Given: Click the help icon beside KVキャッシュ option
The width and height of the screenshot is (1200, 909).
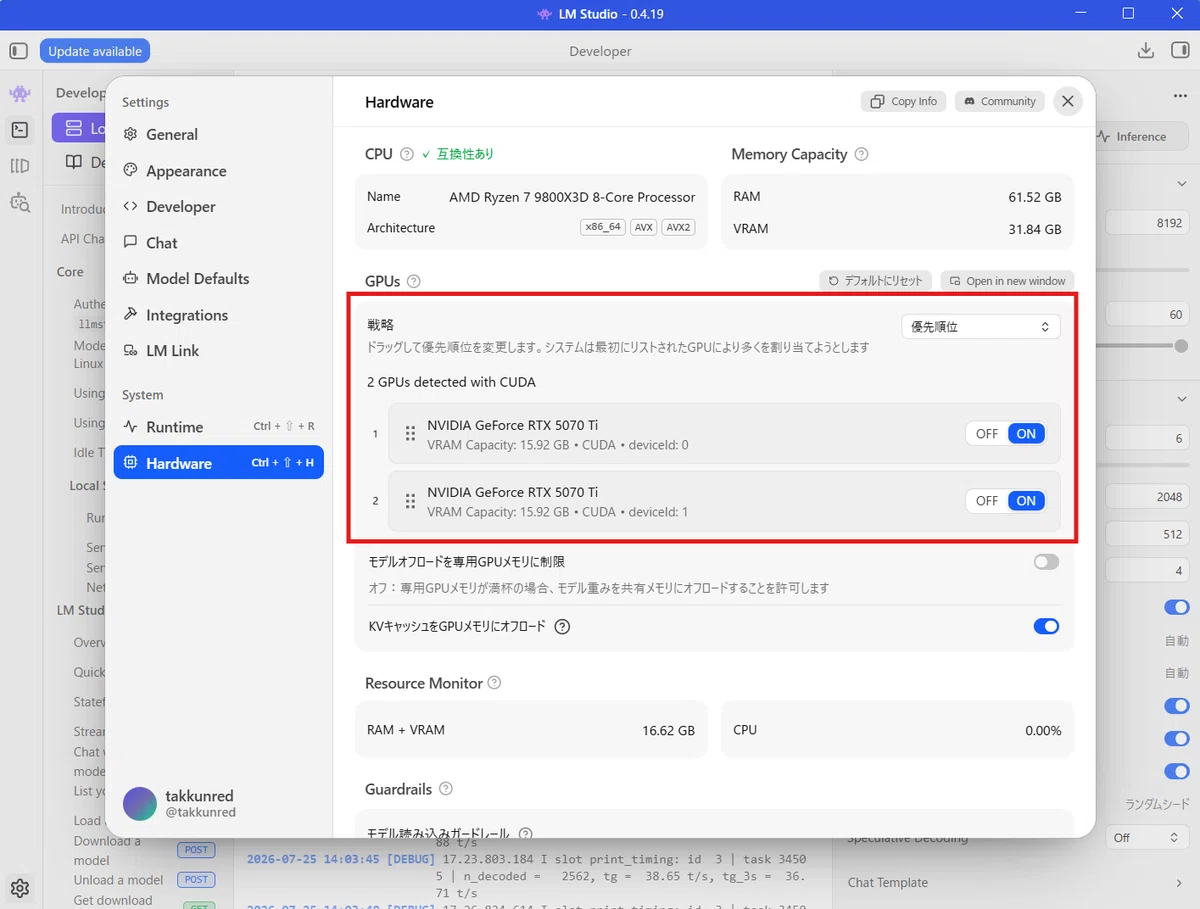Looking at the screenshot, I should tap(562, 627).
